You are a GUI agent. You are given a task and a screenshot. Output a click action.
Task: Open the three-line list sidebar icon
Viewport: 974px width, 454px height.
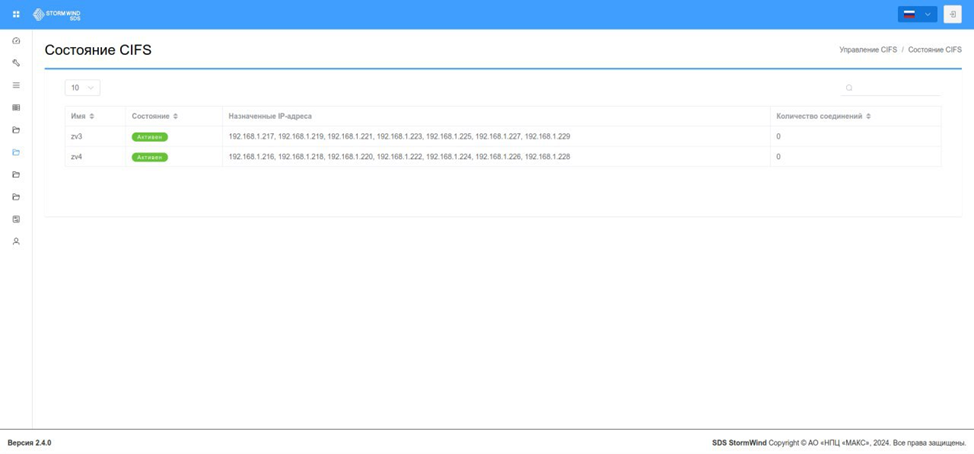click(16, 85)
